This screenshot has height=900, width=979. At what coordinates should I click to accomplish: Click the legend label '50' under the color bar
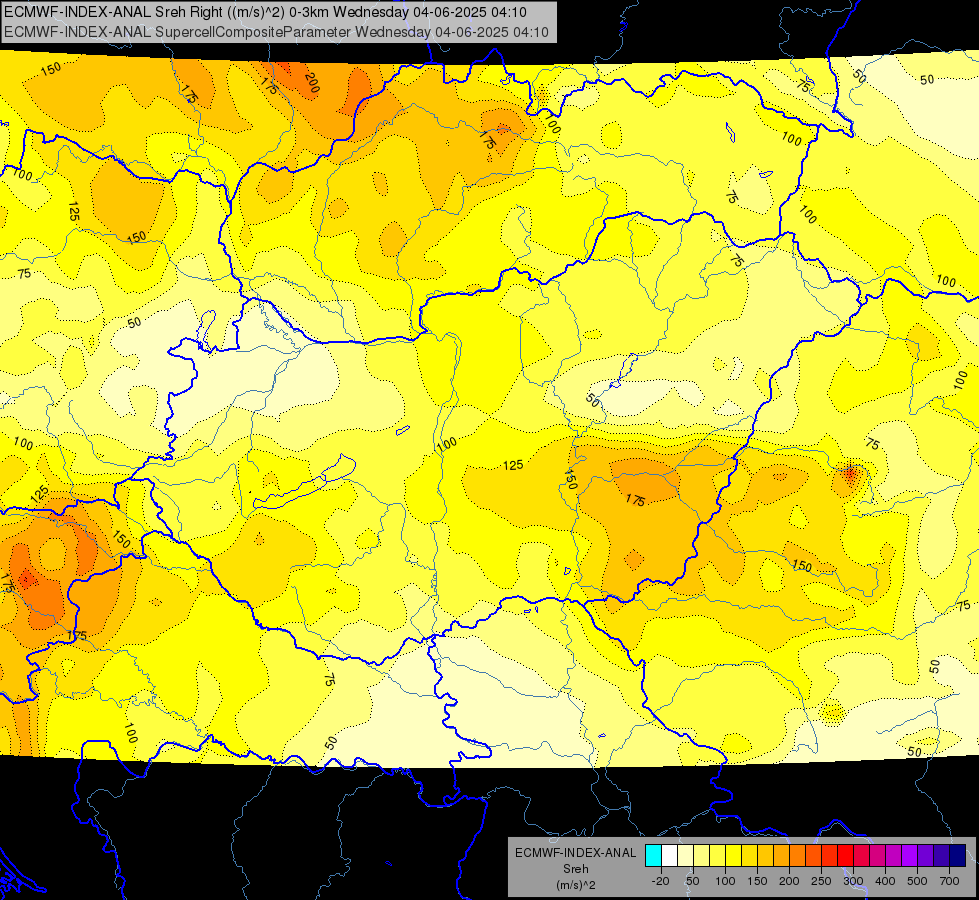692,881
